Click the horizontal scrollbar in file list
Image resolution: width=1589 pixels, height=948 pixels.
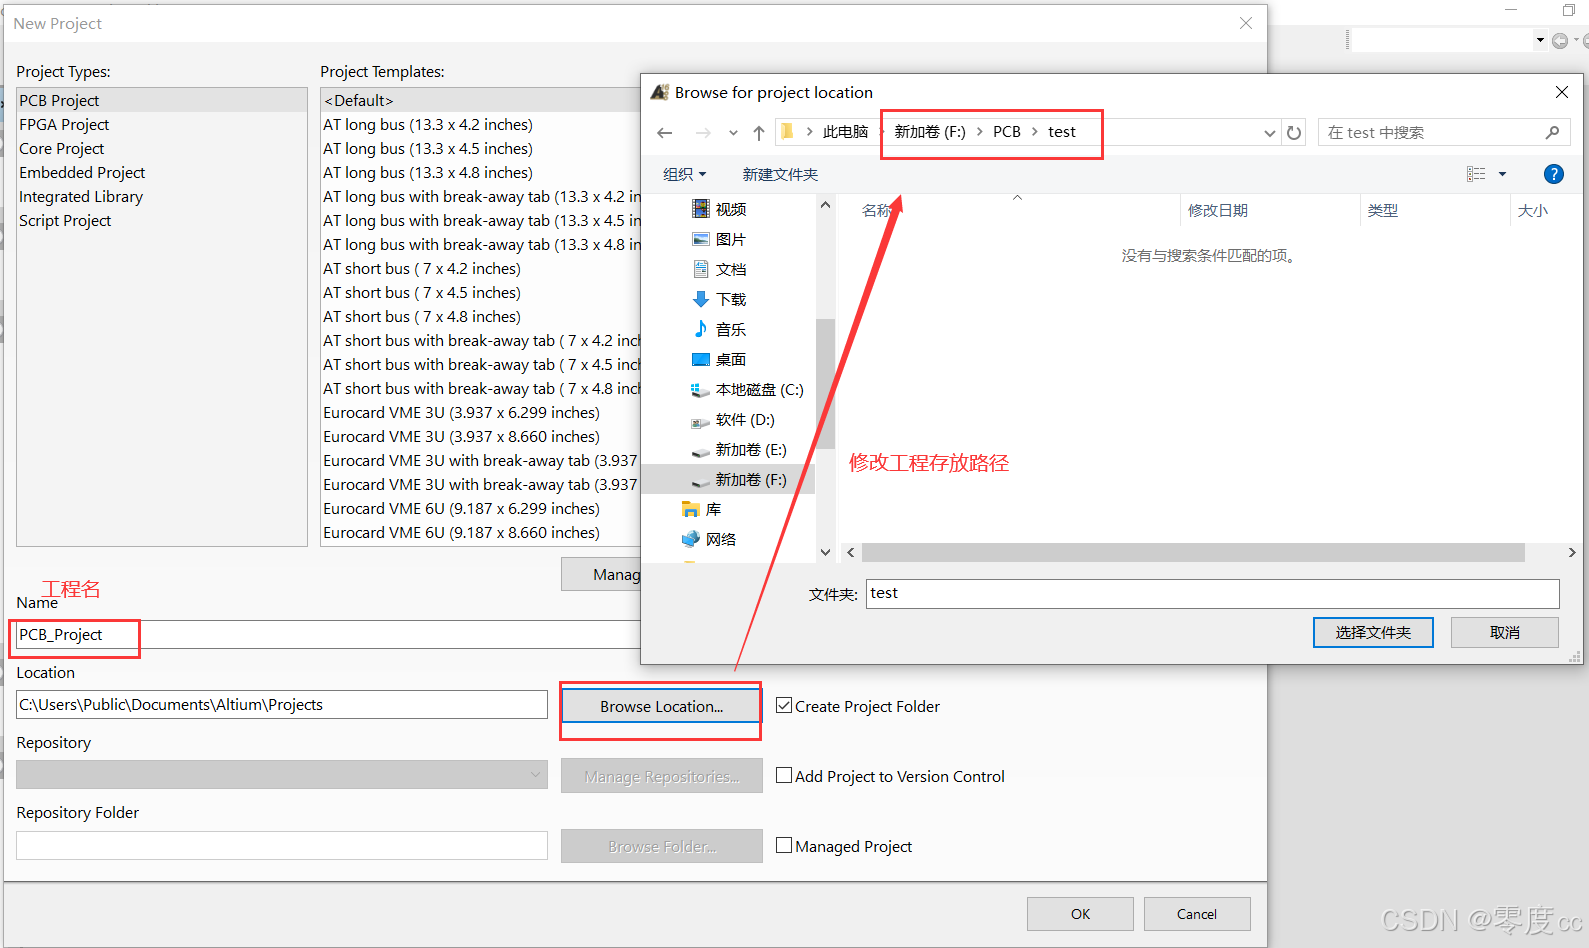[x=1193, y=552]
